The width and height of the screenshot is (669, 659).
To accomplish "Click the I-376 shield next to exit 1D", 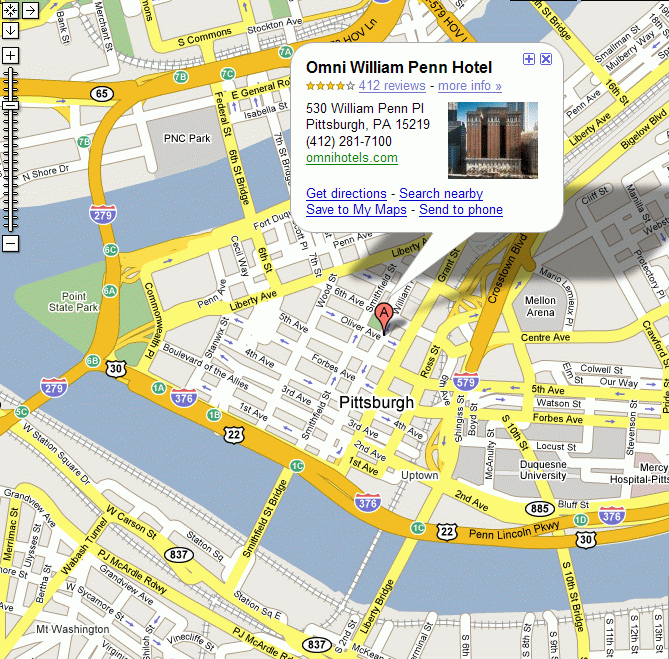I will coord(612,516).
